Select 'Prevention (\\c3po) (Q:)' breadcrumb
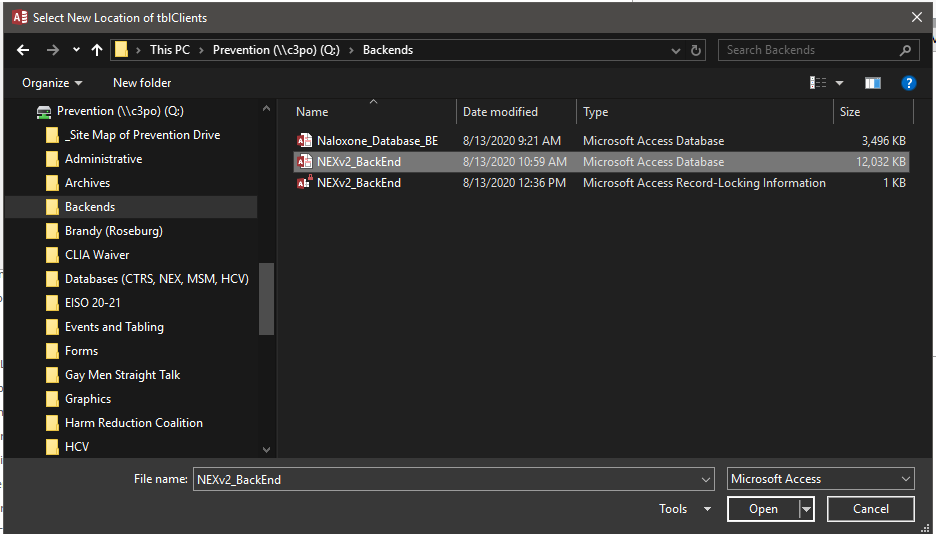 tap(276, 50)
